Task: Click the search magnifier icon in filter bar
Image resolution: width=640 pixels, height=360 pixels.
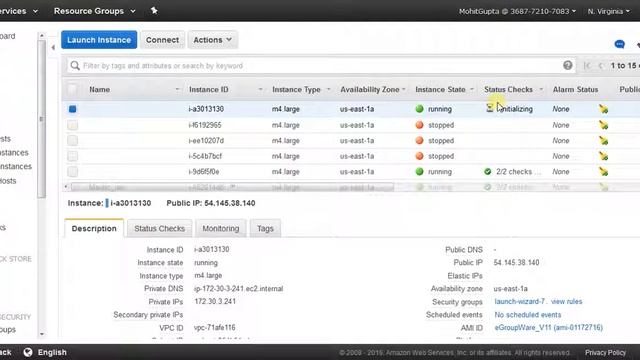Action: 75,65
